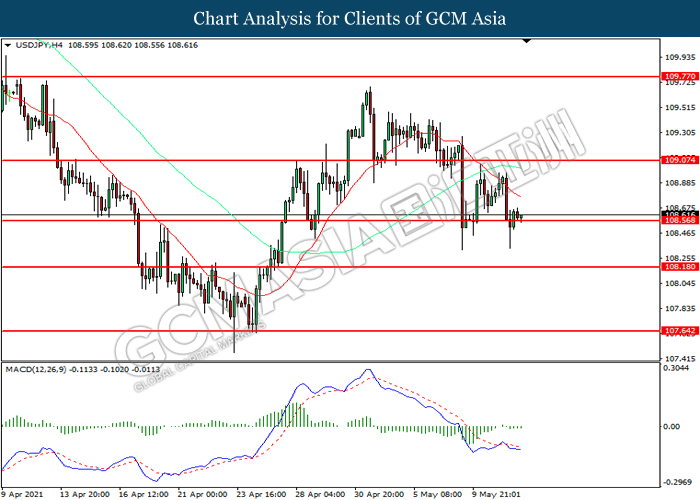Click the 28 Apr 04:00 time label
Image resolution: width=700 pixels, height=500 pixels.
321,494
